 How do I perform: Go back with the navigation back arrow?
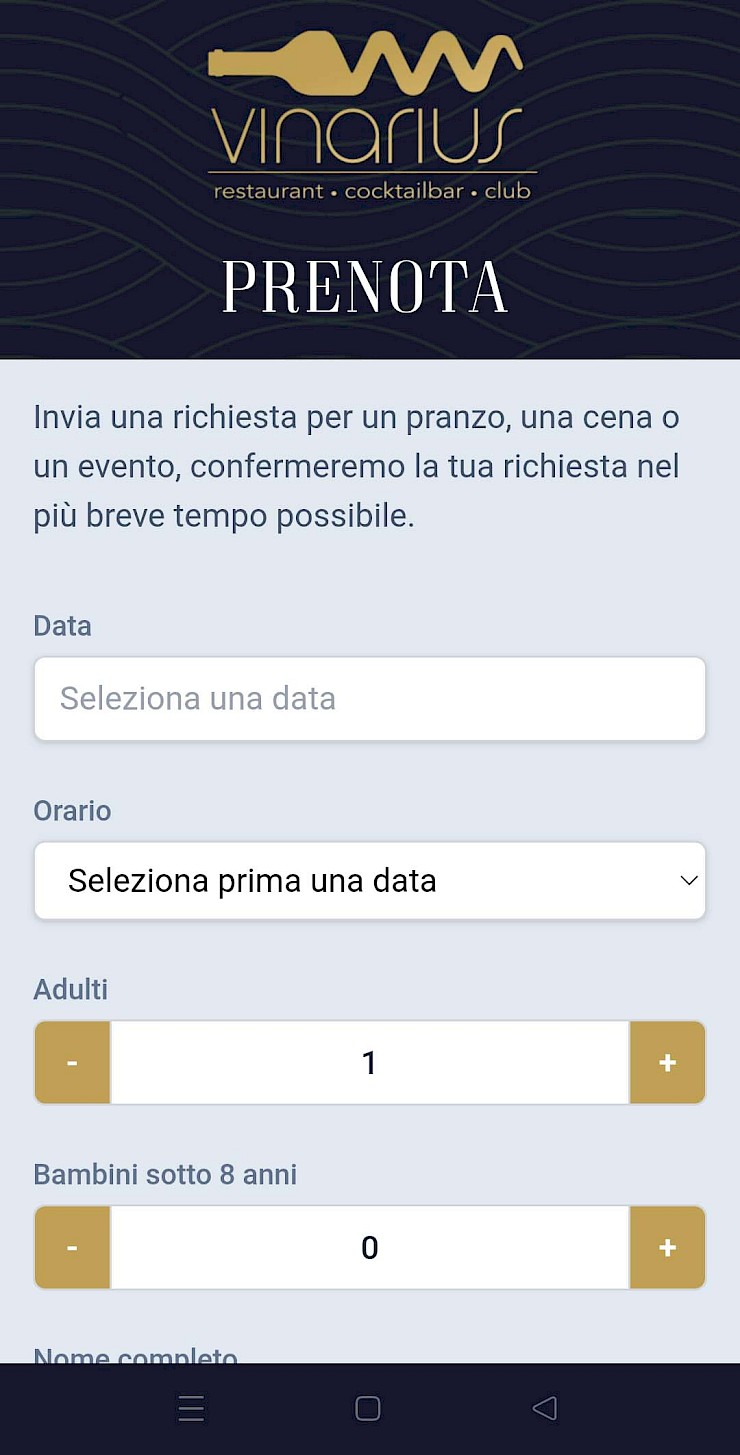point(544,1408)
